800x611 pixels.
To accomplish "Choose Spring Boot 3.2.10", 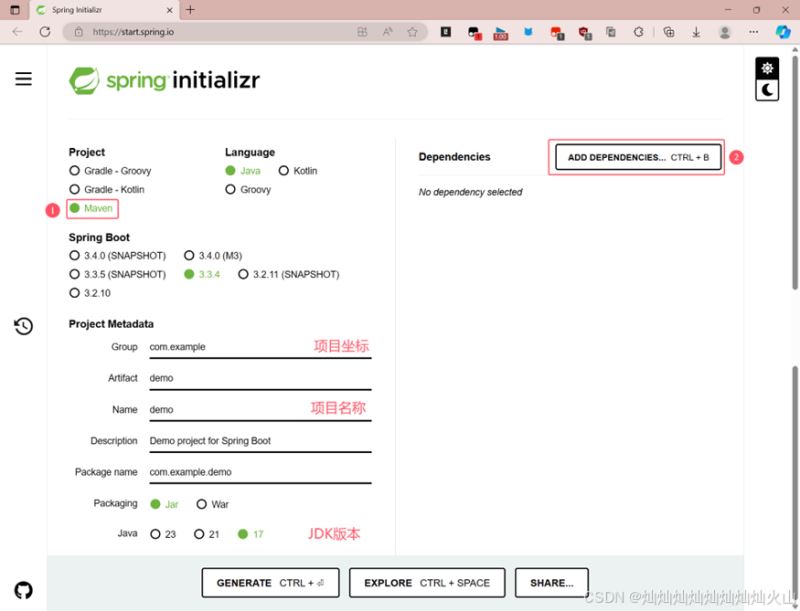I will (x=90, y=293).
